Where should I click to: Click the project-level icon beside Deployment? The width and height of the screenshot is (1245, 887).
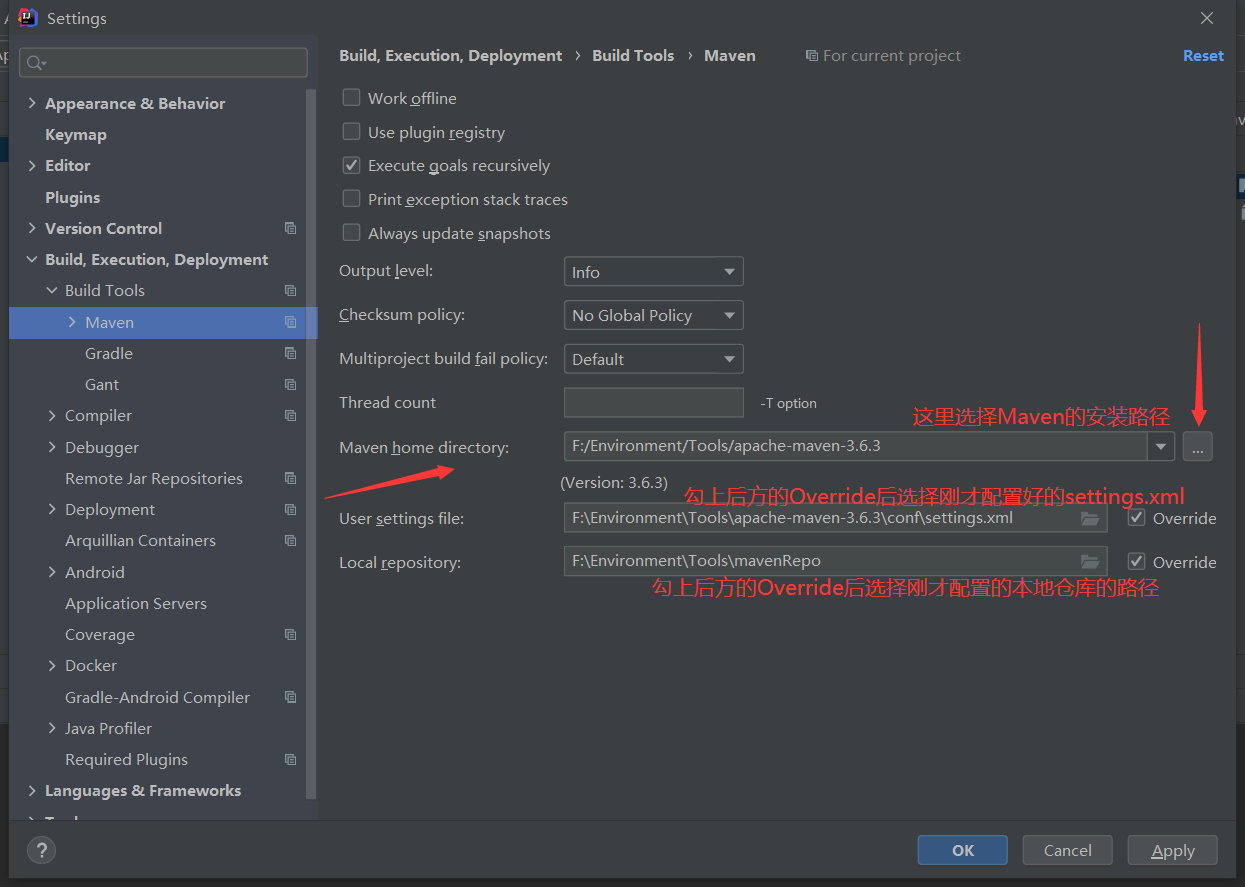tap(290, 509)
